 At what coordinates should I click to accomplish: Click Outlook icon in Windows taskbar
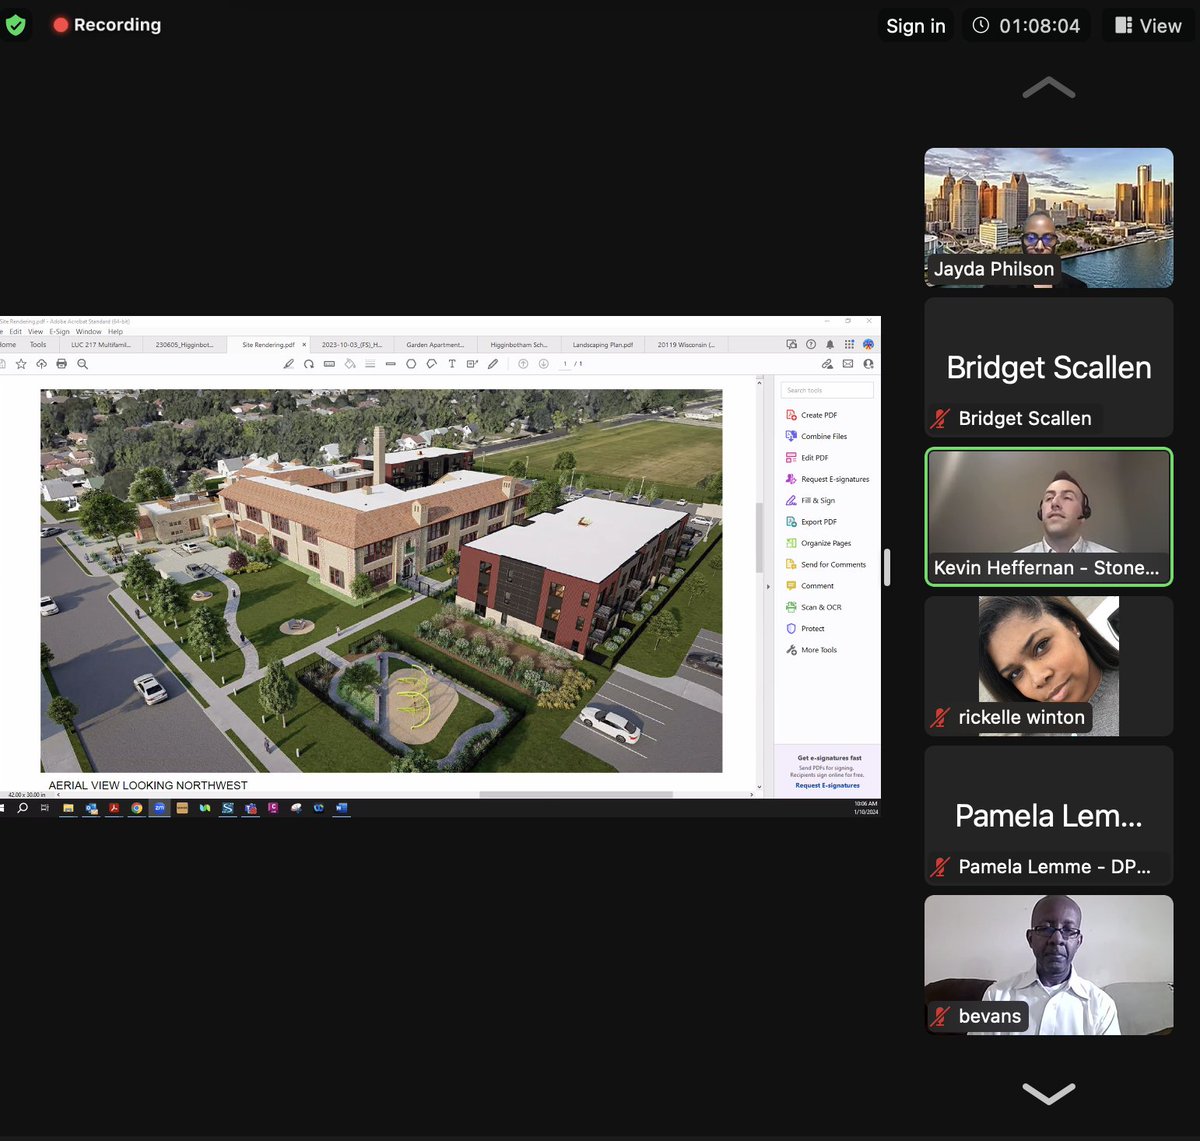[x=91, y=808]
